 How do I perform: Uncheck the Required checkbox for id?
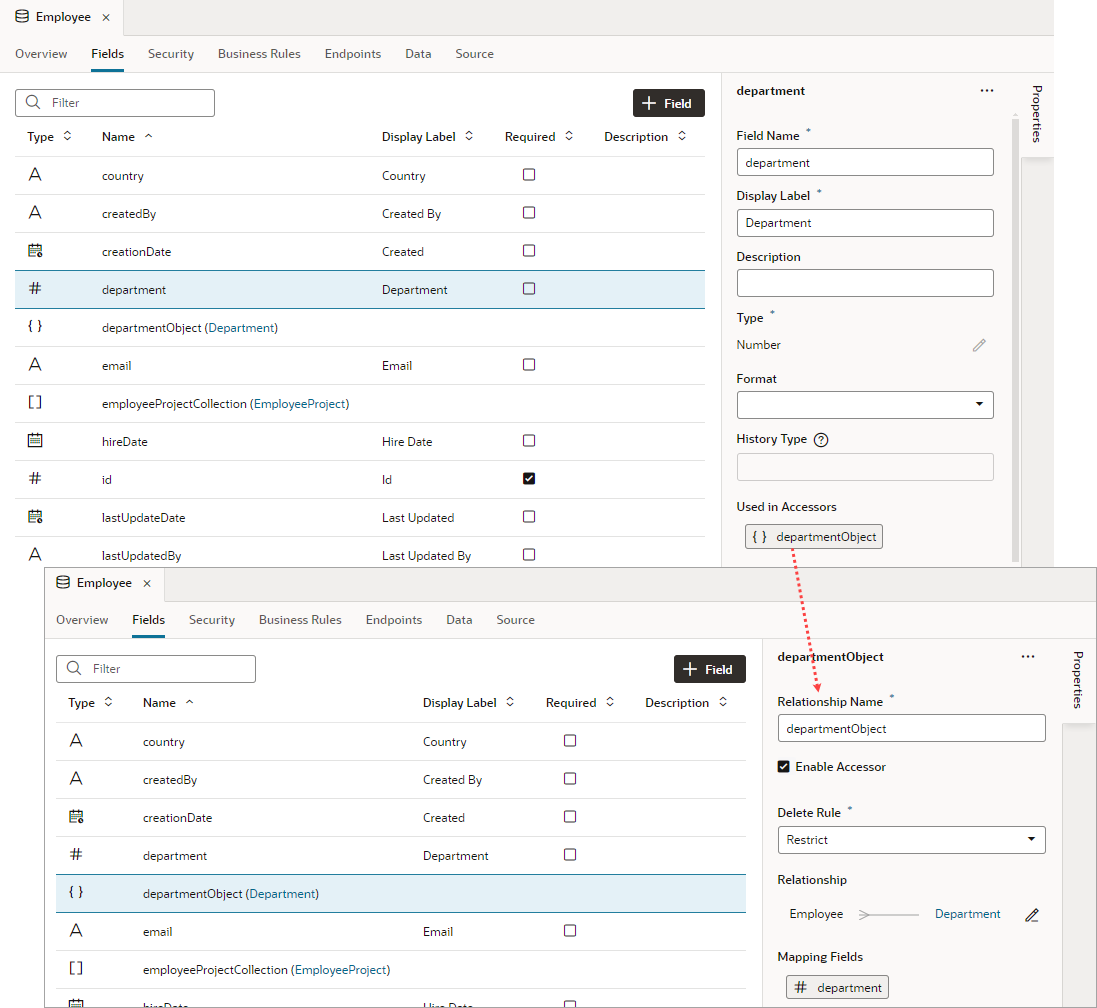click(x=529, y=478)
